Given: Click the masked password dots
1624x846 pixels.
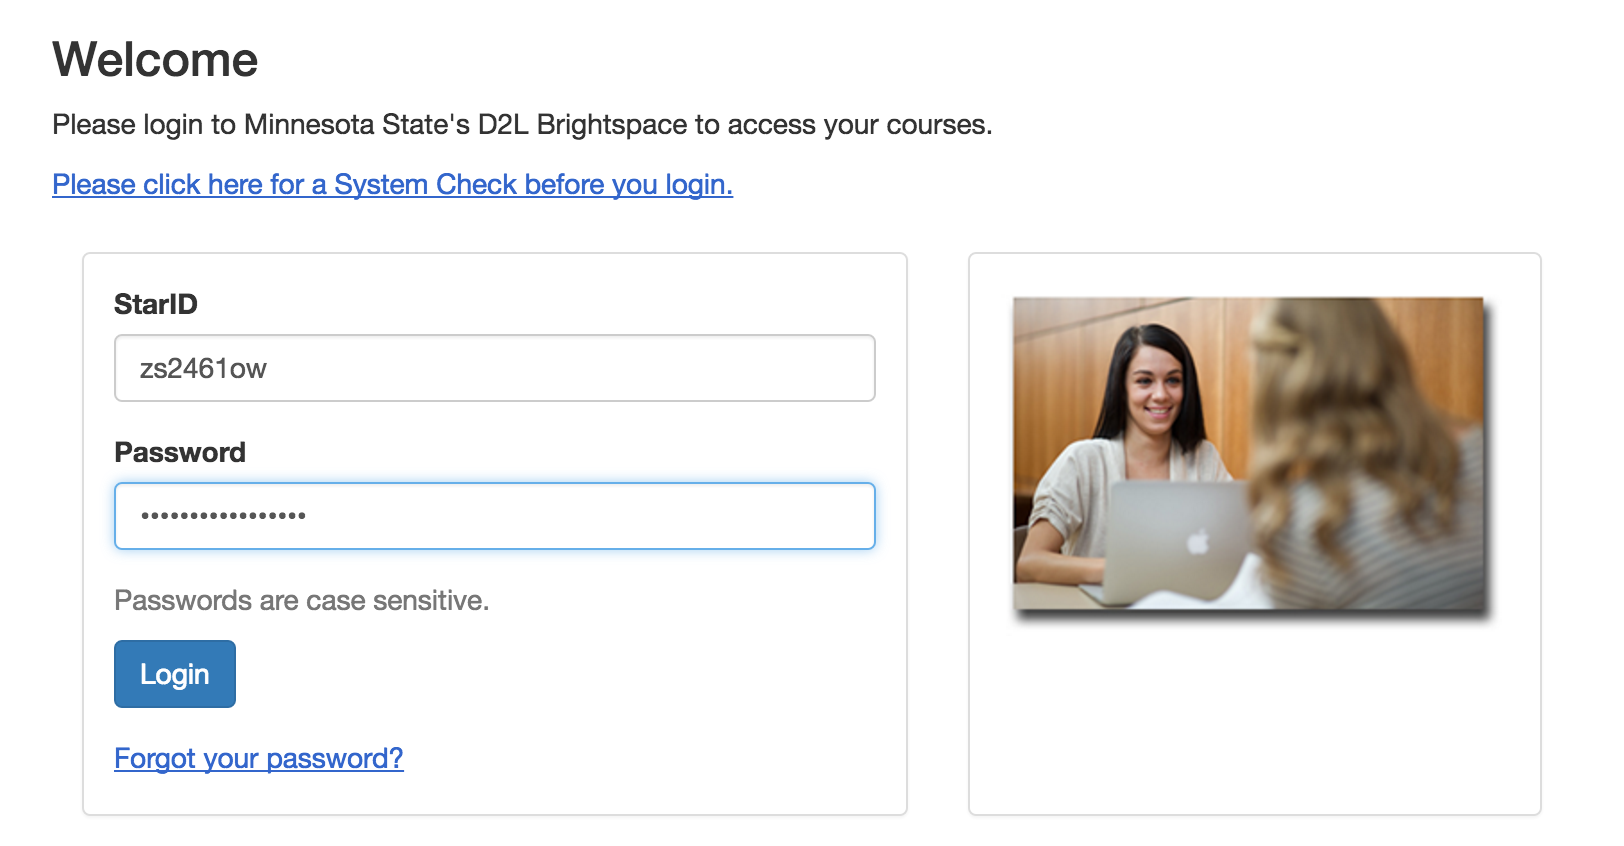Looking at the screenshot, I should (223, 516).
